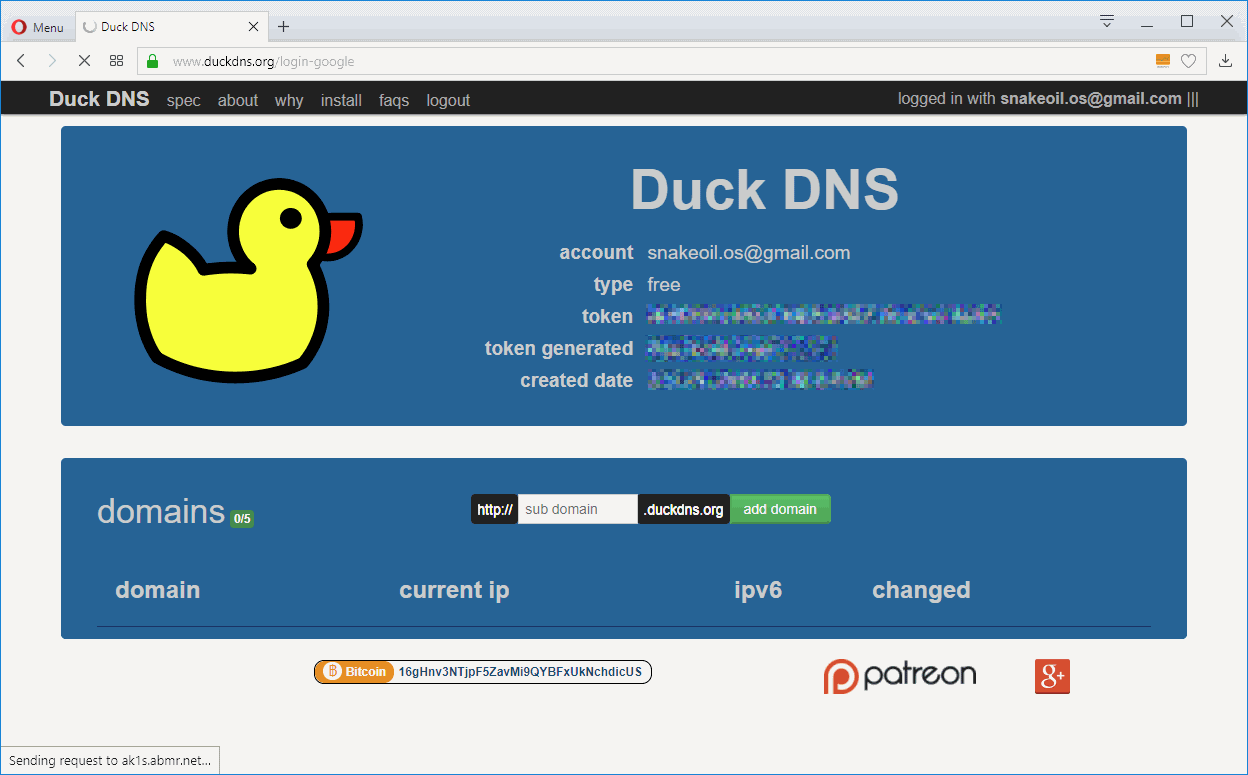
Task: Open the Opera Menu button
Action: 38,27
